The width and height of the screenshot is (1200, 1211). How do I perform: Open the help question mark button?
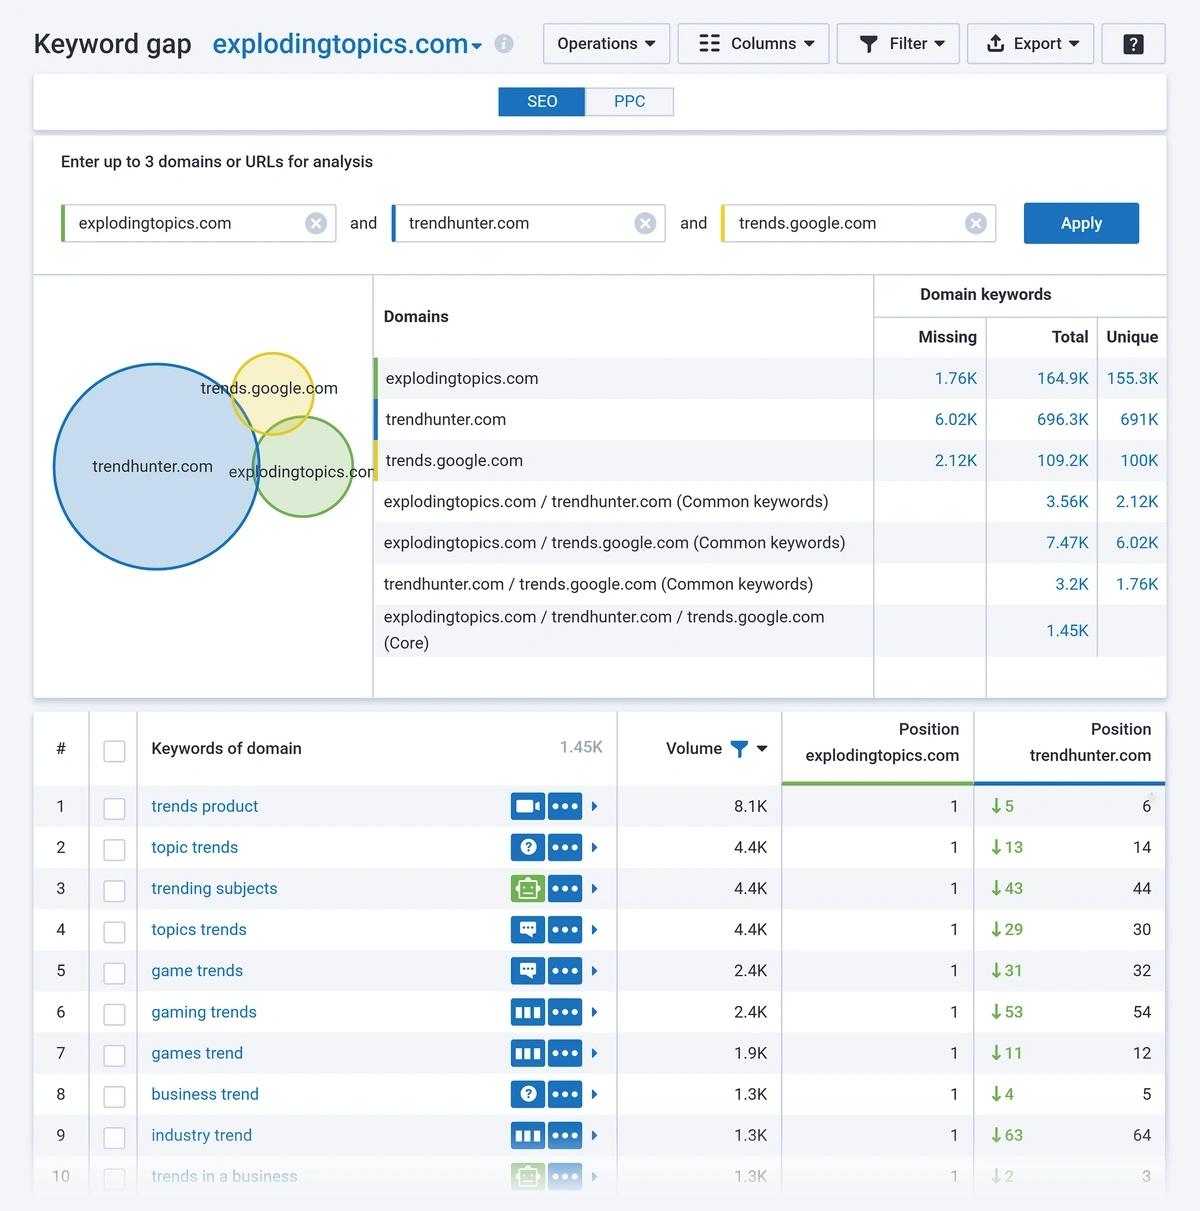1133,44
